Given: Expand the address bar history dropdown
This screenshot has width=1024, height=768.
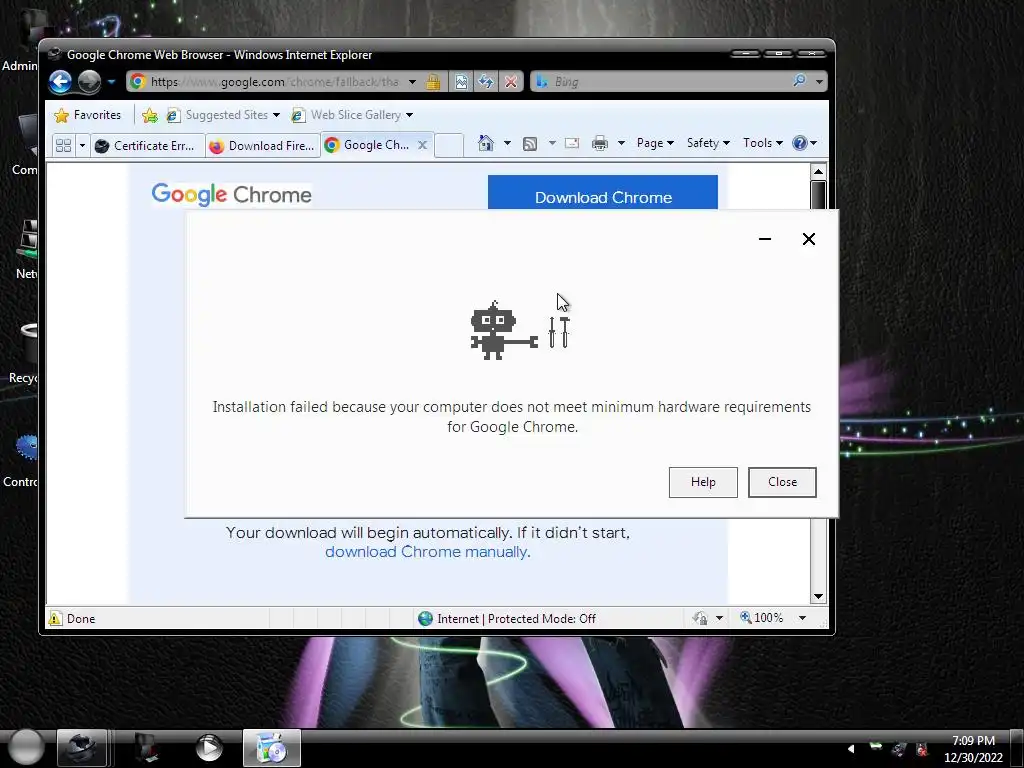Looking at the screenshot, I should tap(412, 82).
